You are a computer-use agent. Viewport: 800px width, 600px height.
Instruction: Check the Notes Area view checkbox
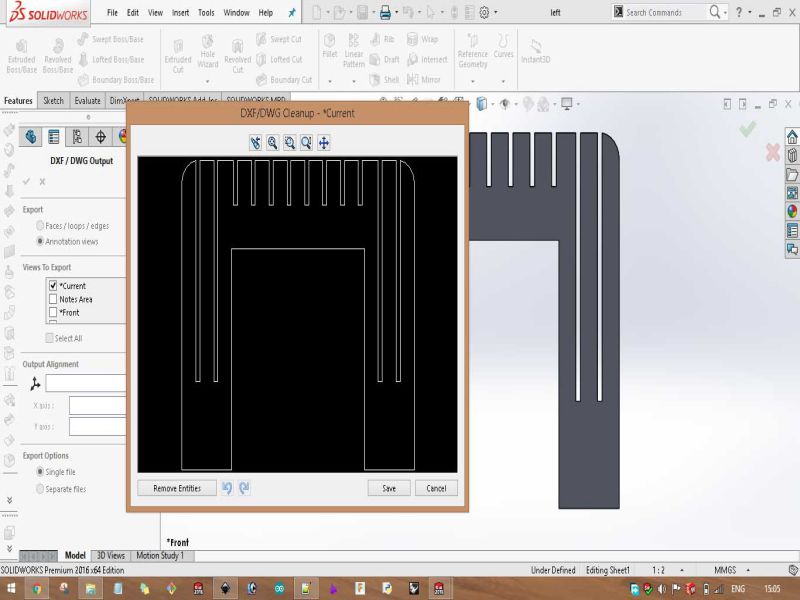53,299
